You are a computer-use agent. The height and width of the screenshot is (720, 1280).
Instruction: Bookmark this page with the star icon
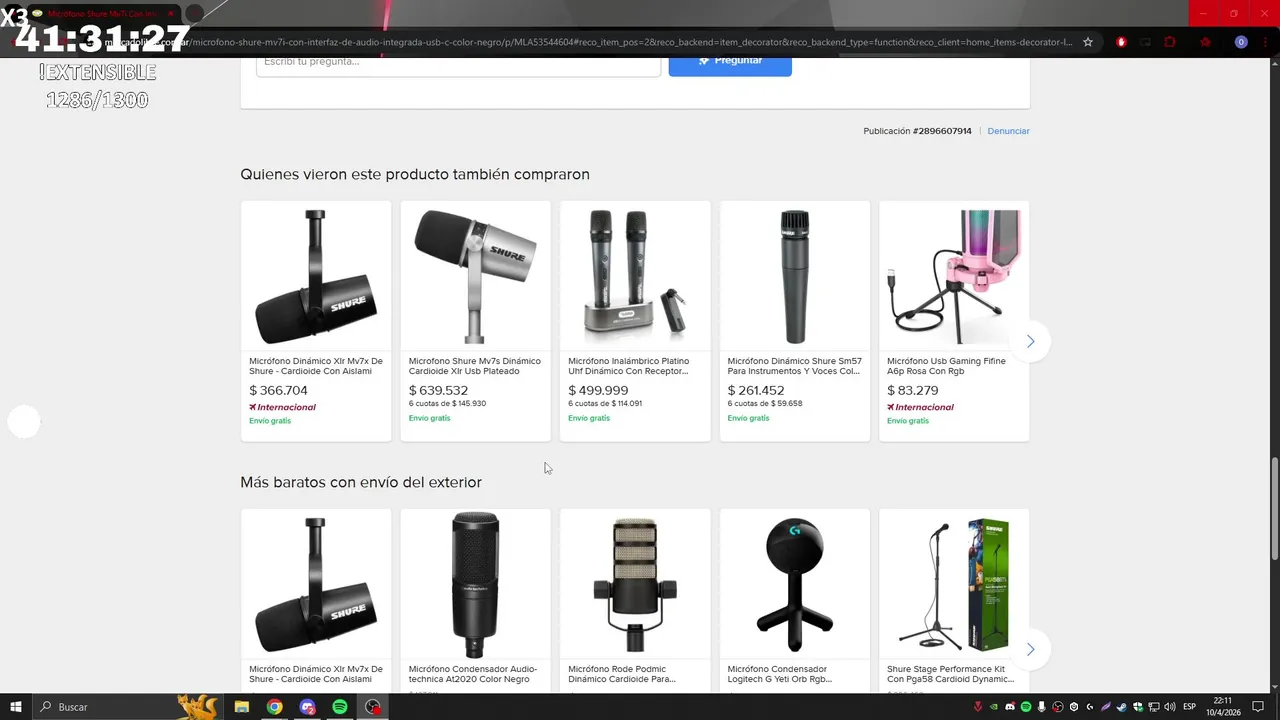click(x=1088, y=42)
